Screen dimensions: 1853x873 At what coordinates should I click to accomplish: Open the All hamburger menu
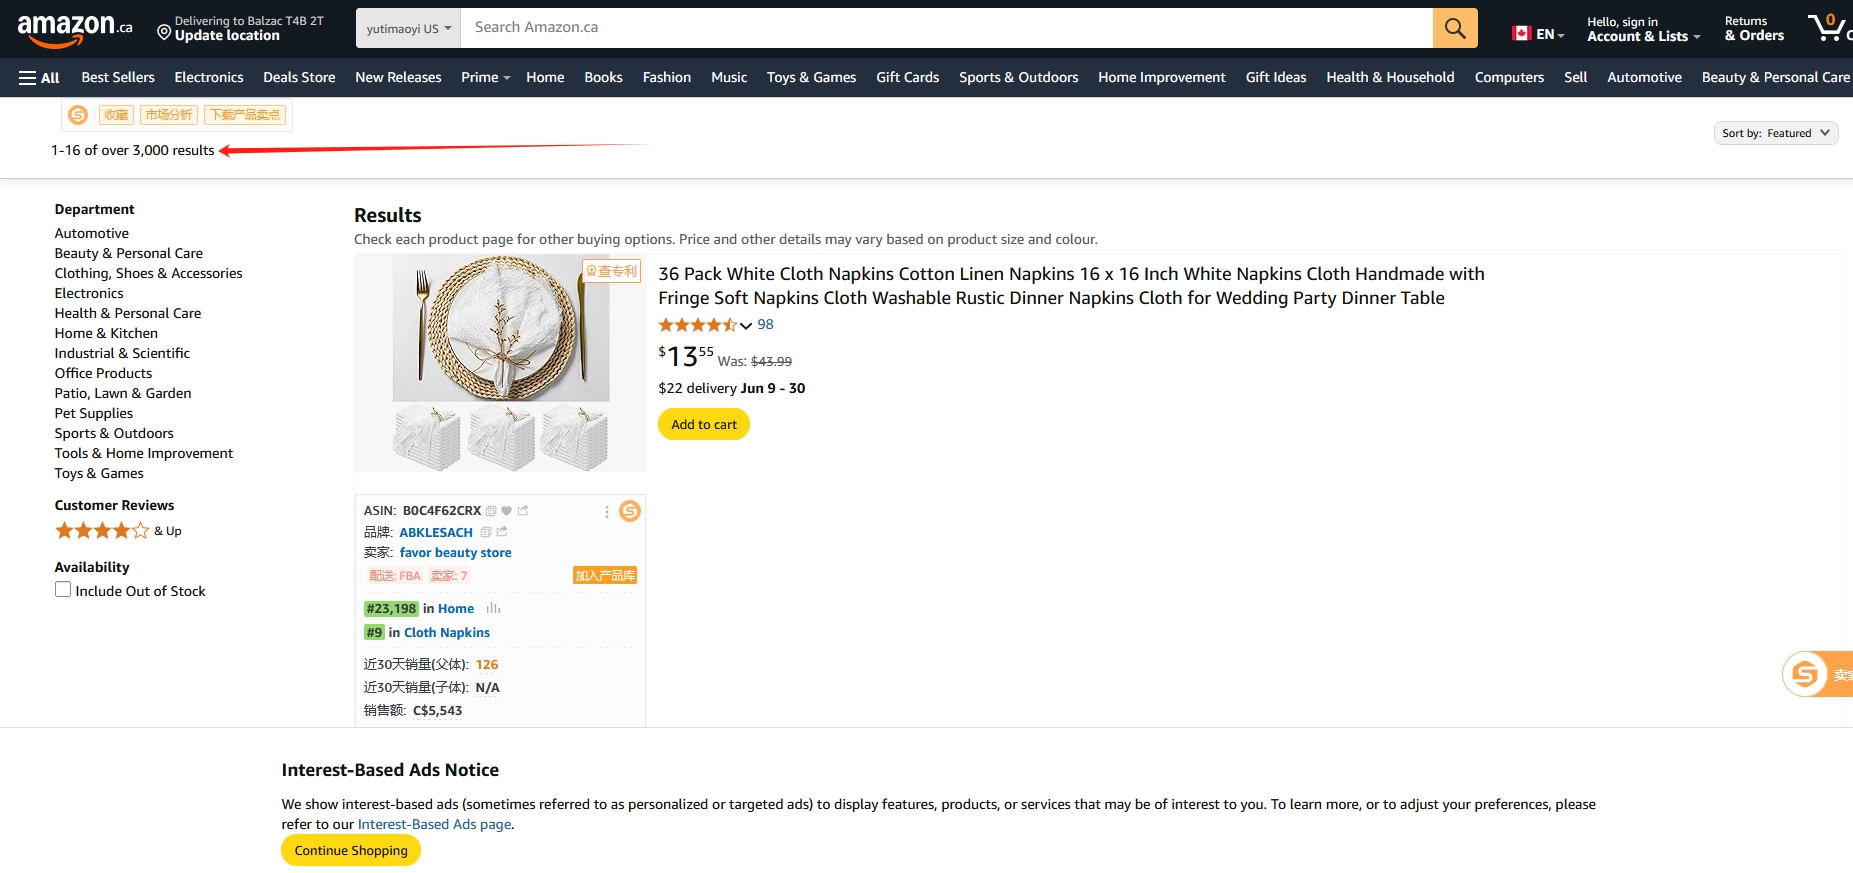point(39,78)
